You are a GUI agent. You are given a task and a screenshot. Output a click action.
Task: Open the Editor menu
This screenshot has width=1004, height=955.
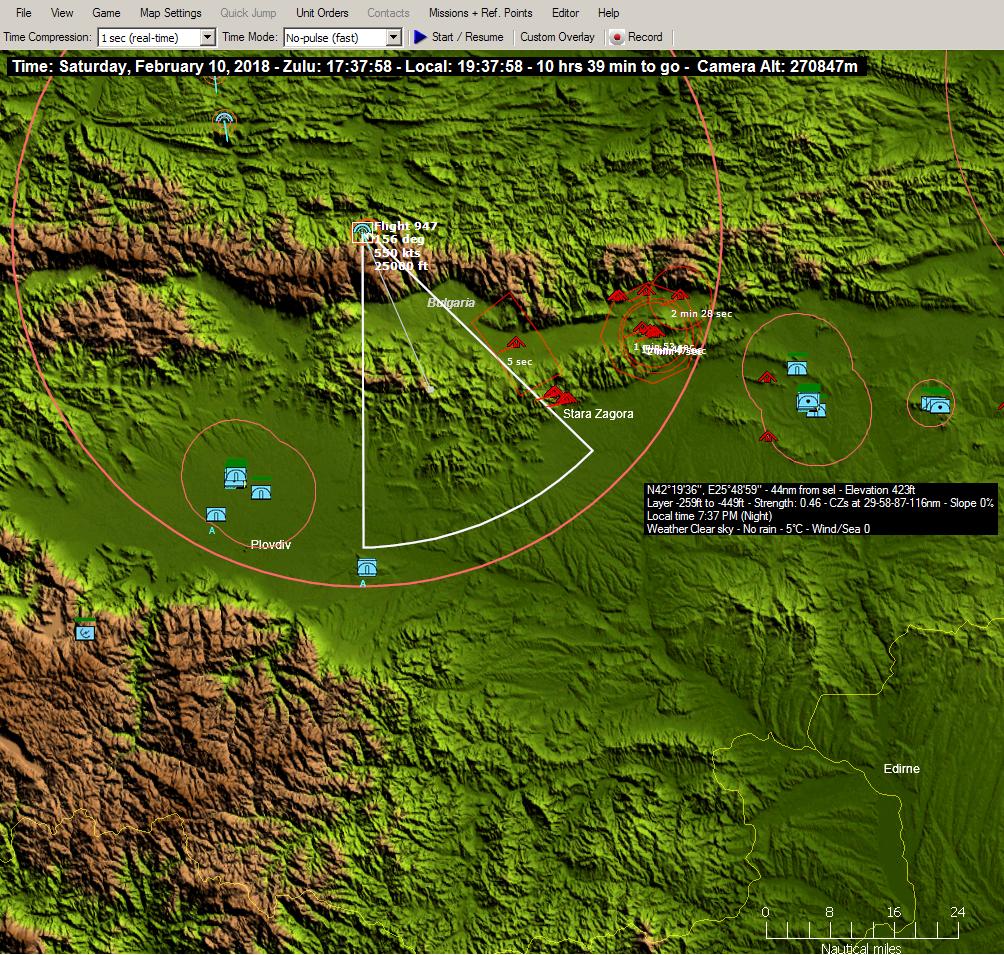pyautogui.click(x=565, y=13)
